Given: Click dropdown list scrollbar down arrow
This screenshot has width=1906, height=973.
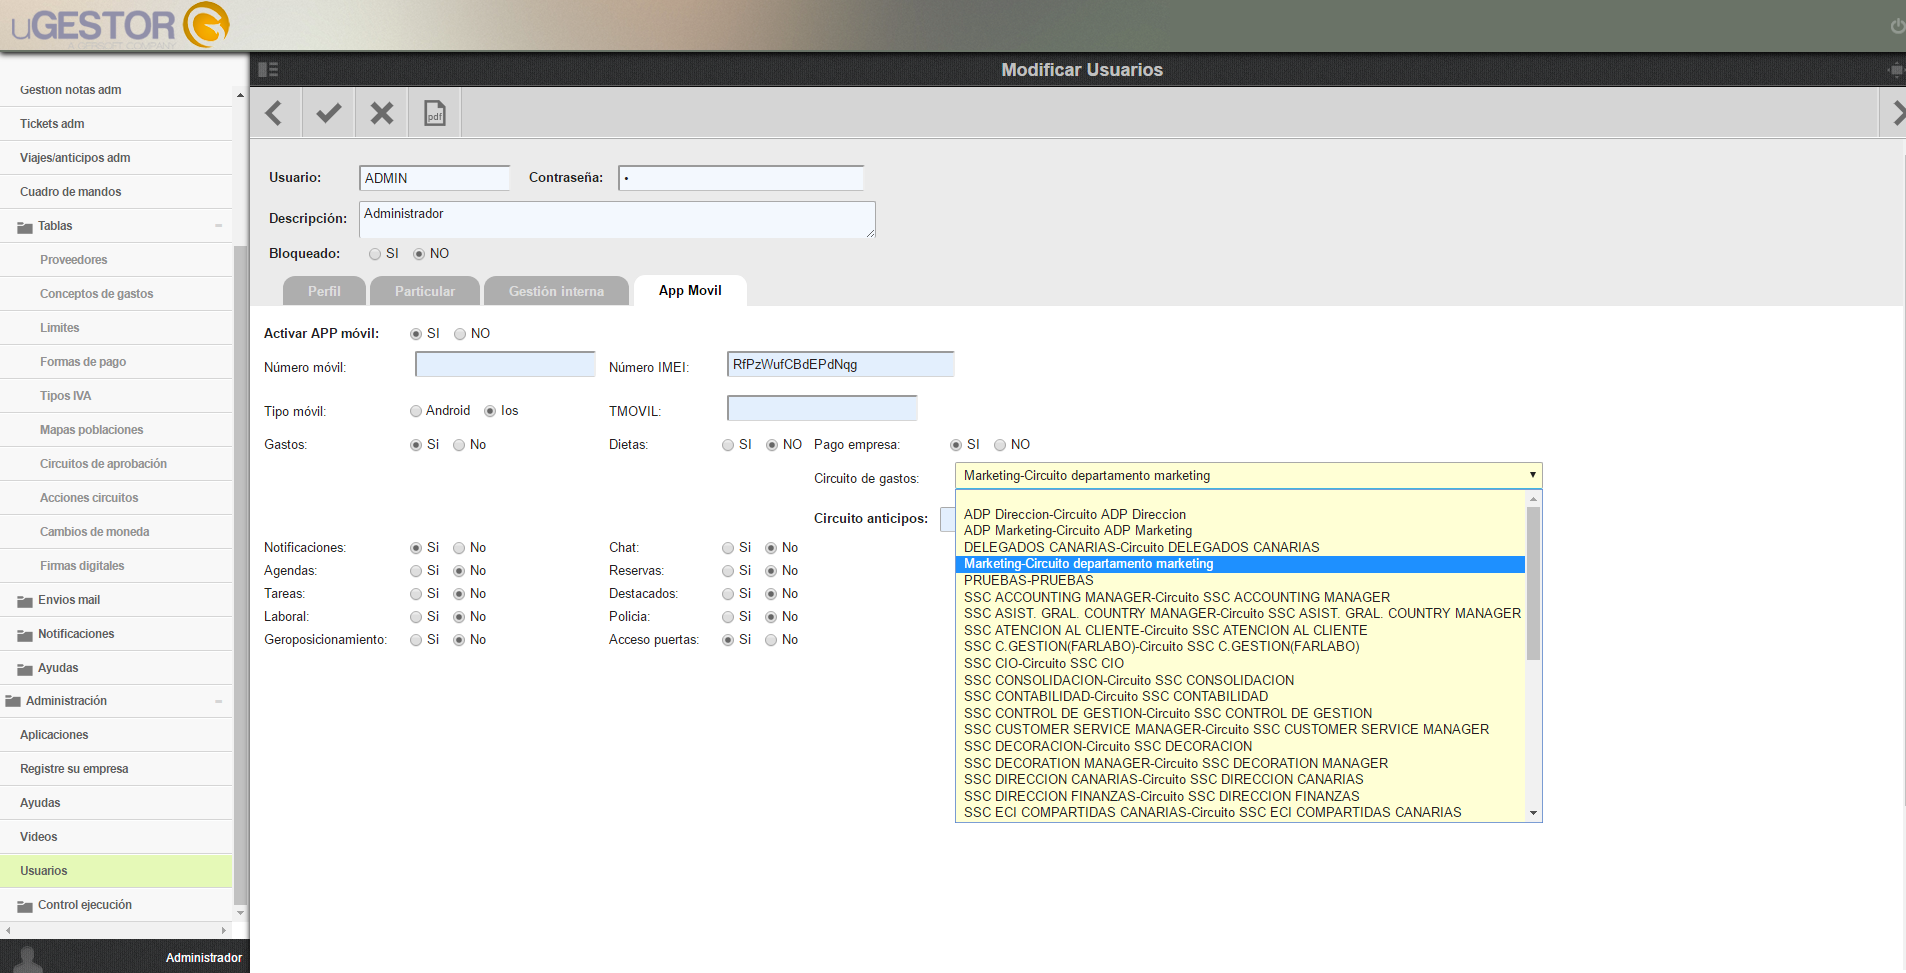Looking at the screenshot, I should click(x=1534, y=813).
